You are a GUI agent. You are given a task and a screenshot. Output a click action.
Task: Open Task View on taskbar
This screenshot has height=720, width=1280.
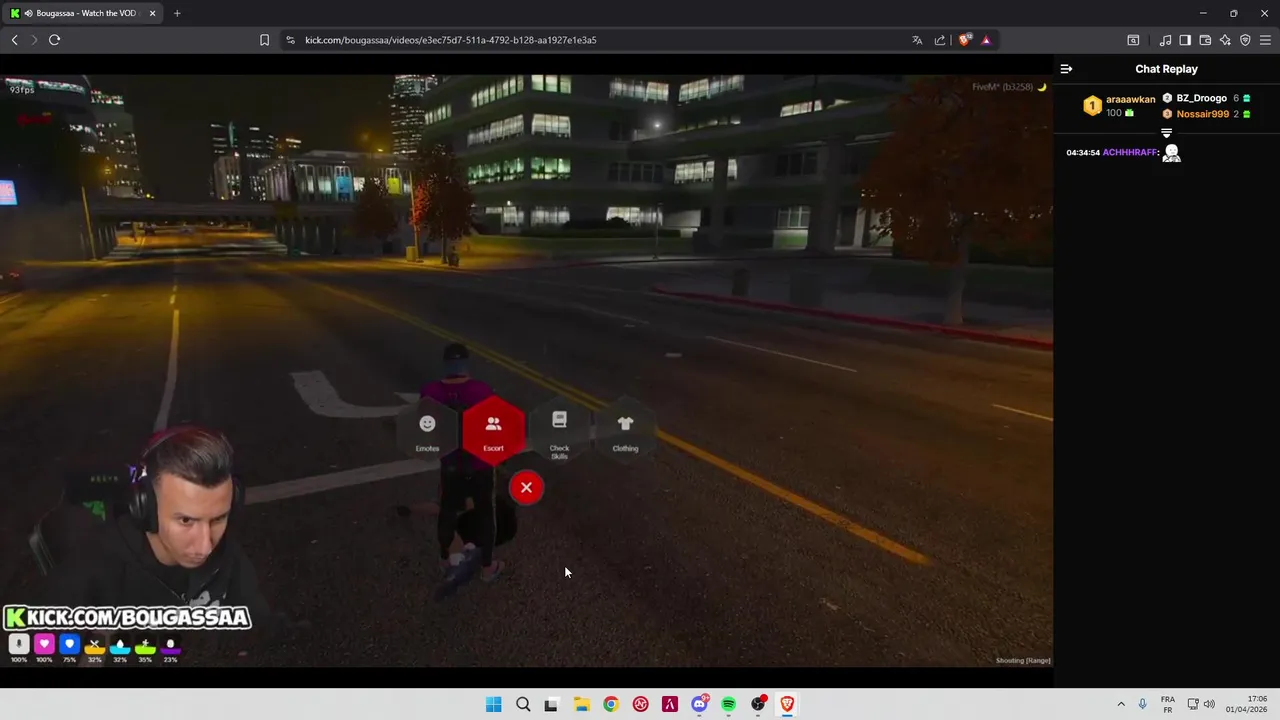[551, 704]
